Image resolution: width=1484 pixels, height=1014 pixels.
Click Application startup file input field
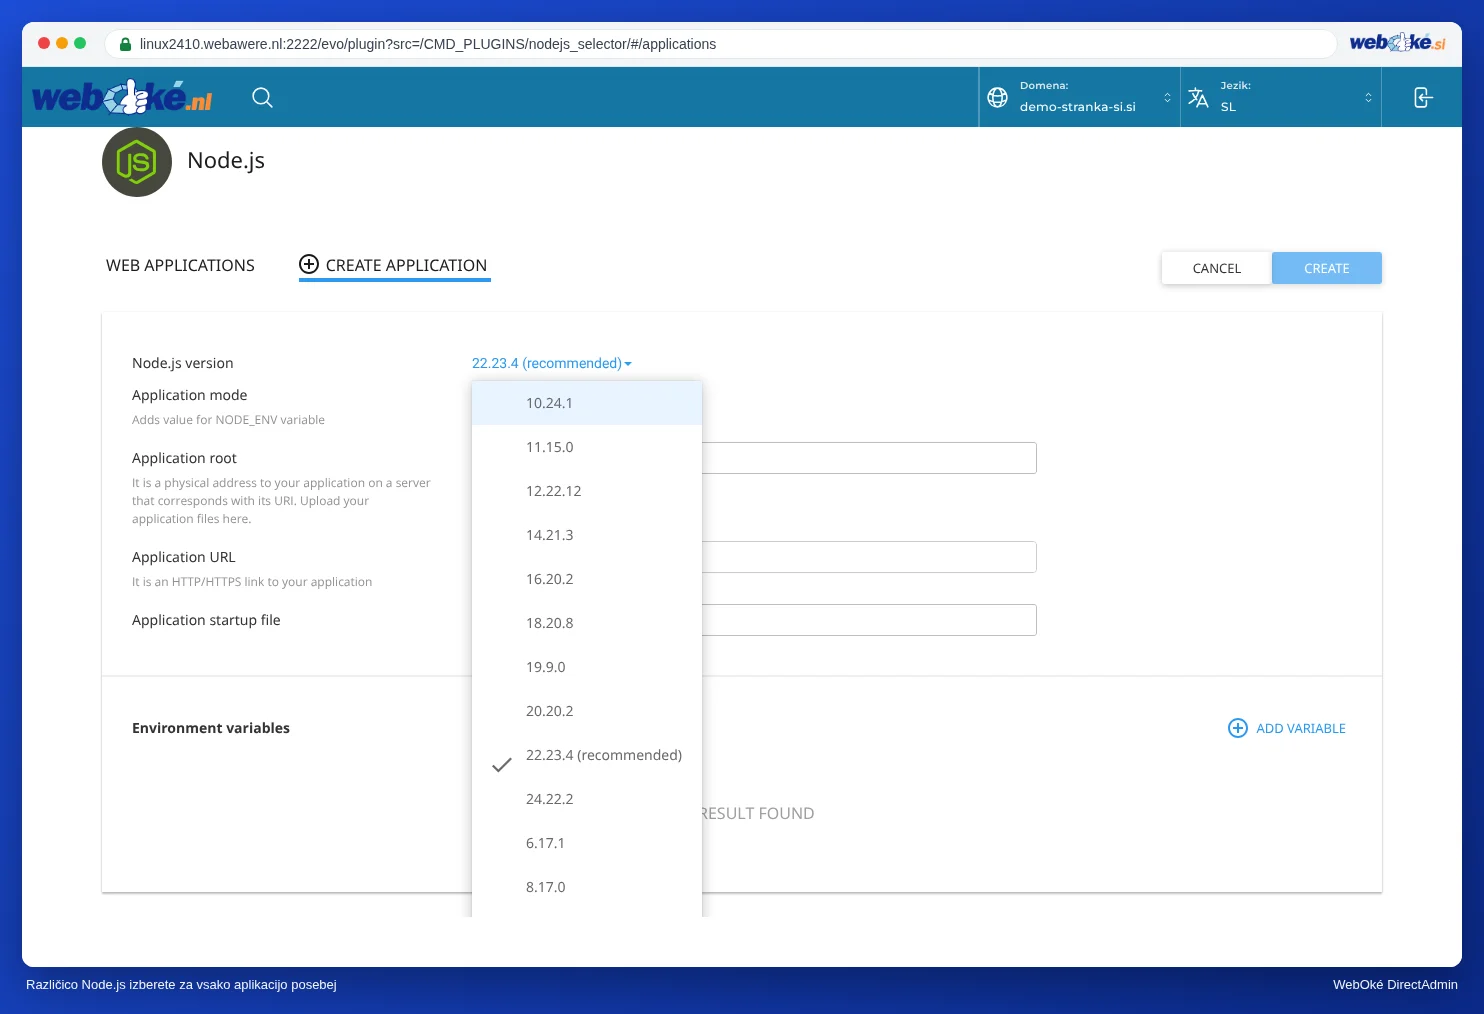869,620
